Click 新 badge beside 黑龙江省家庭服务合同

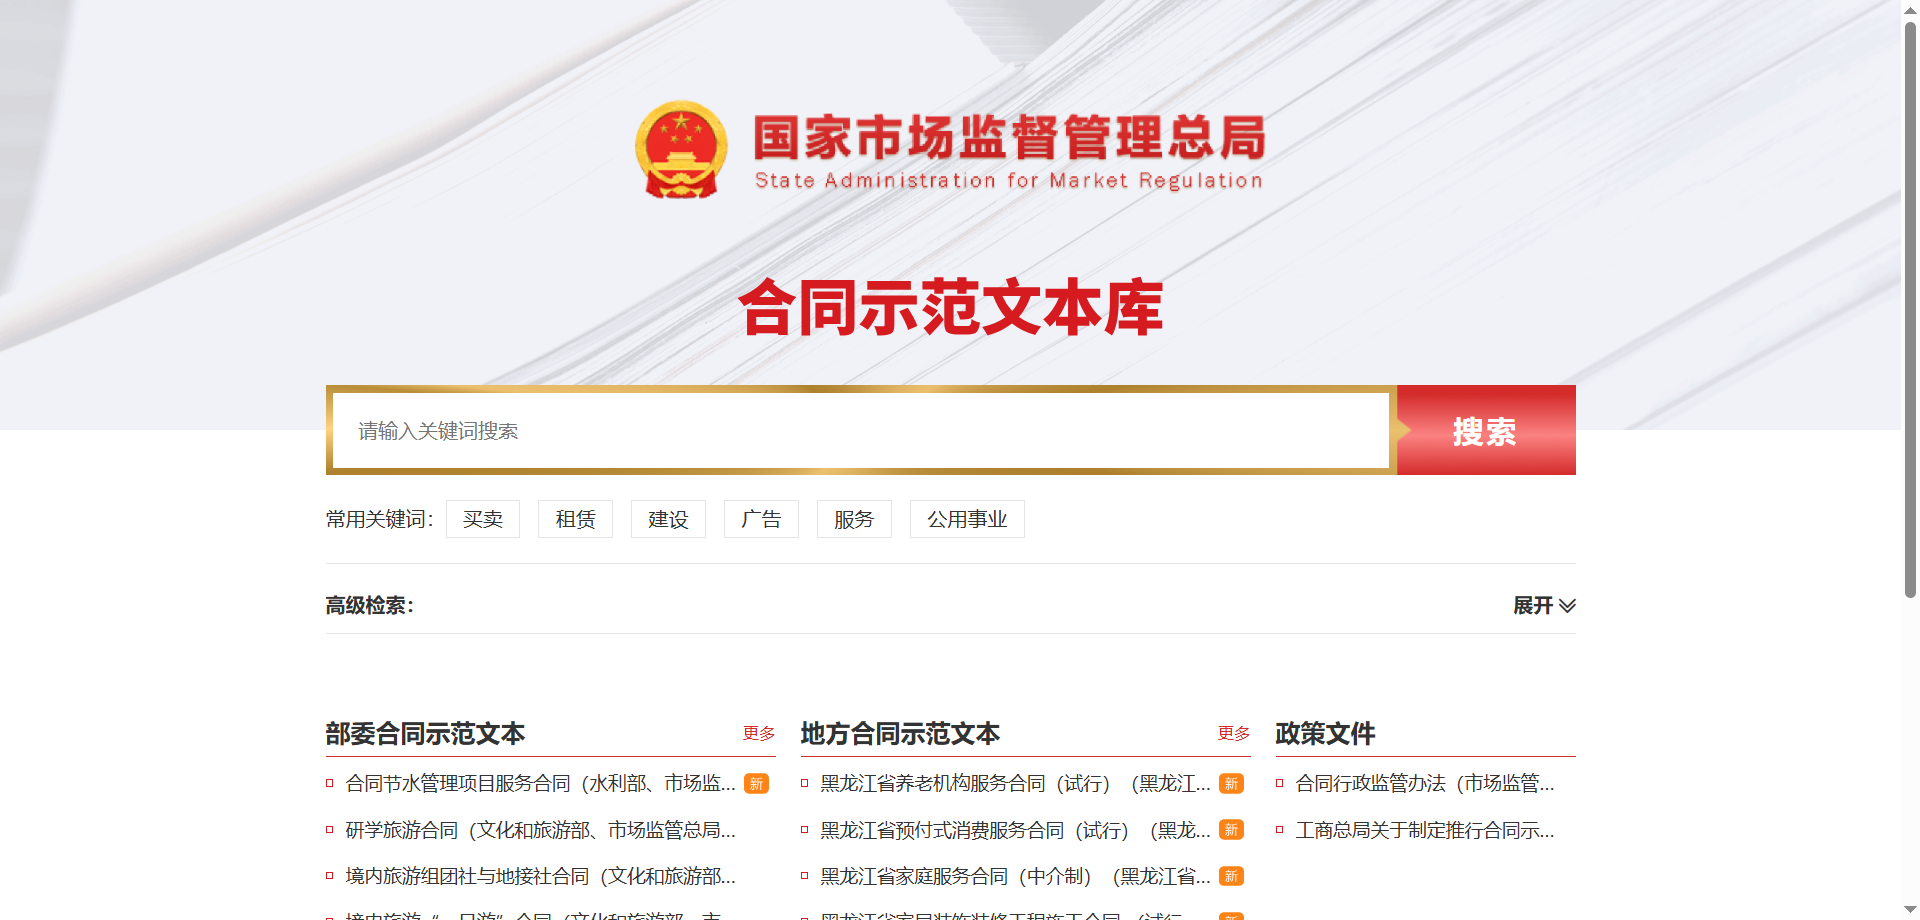tap(1232, 876)
